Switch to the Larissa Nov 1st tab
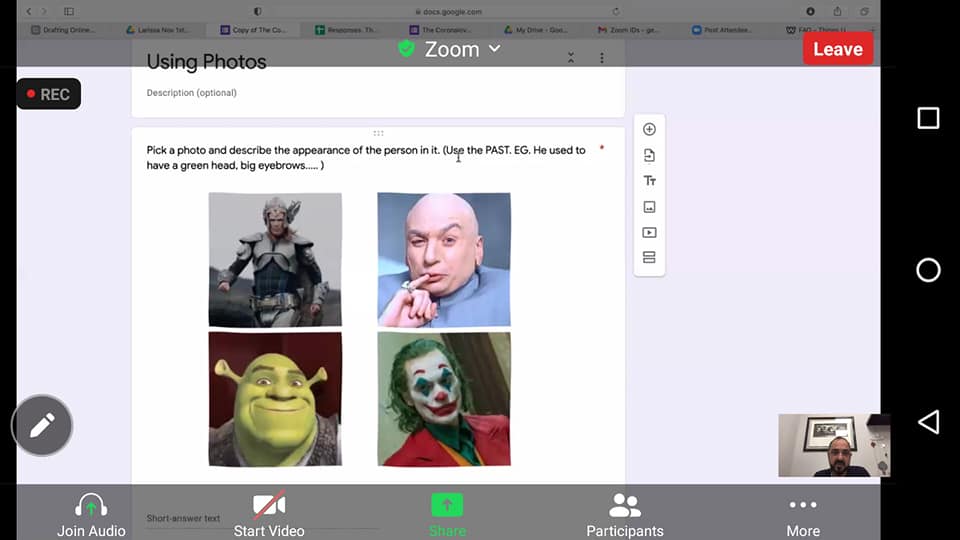 pos(158,30)
